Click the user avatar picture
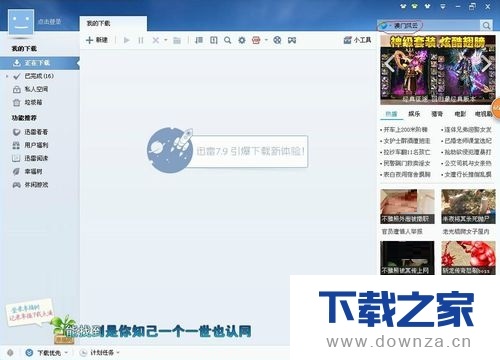Image resolution: width=500 pixels, height=360 pixels. click(x=21, y=22)
